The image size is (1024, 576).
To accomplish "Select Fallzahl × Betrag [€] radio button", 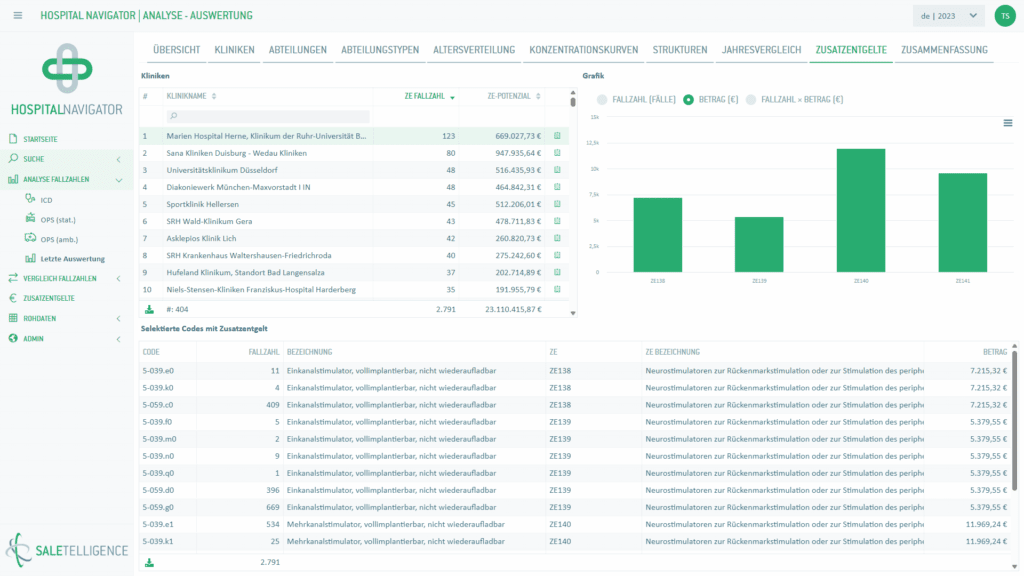I will point(751,99).
